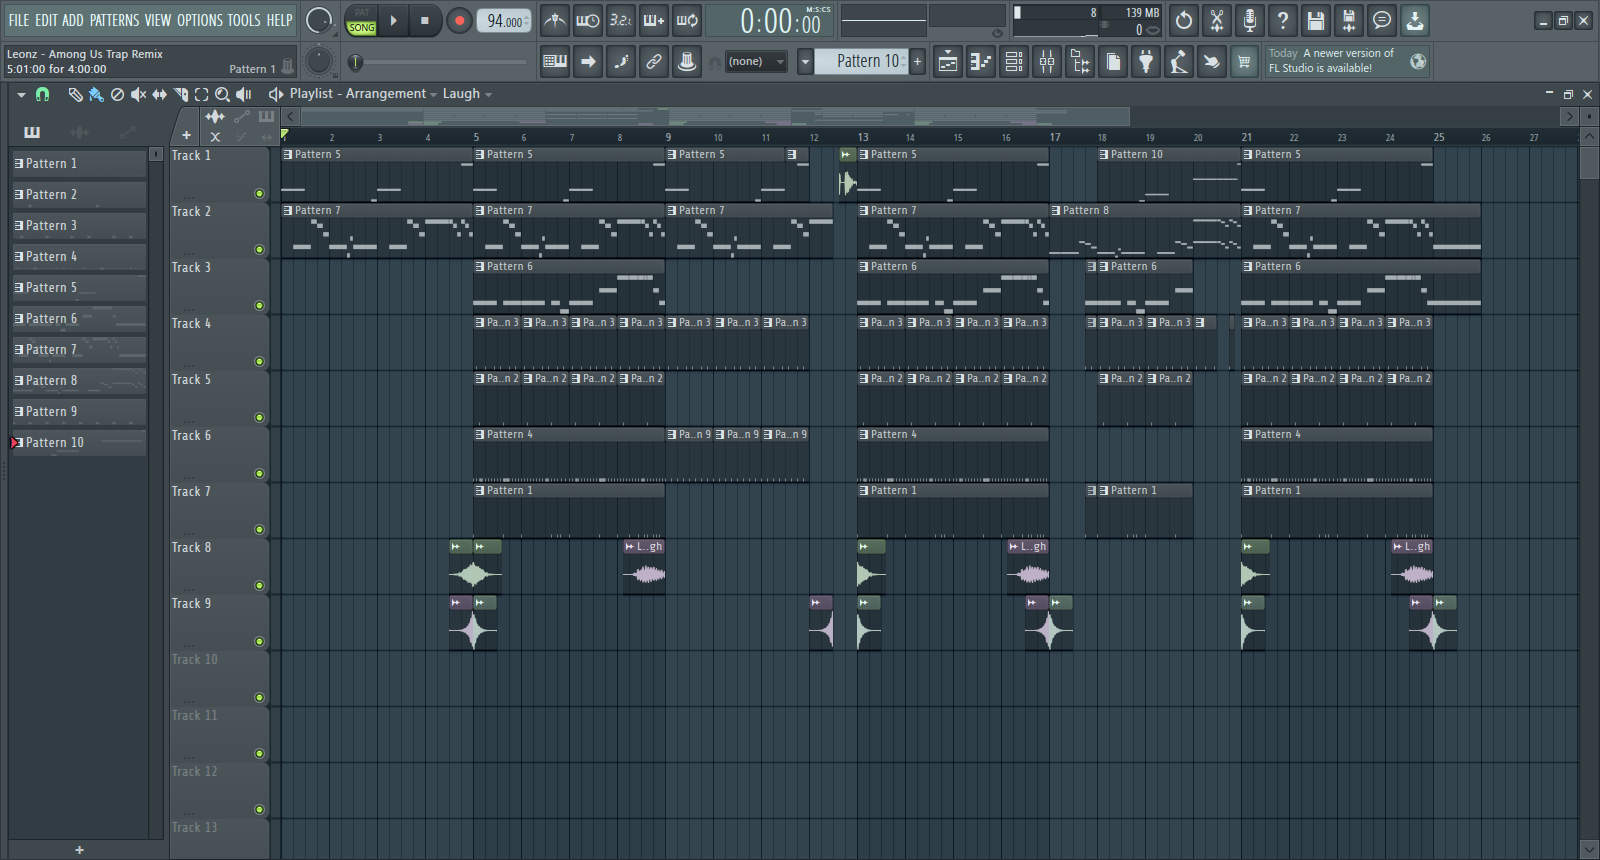Toggle the recording countdown icon
Screen dimensions: 1600x860
coord(621,20)
